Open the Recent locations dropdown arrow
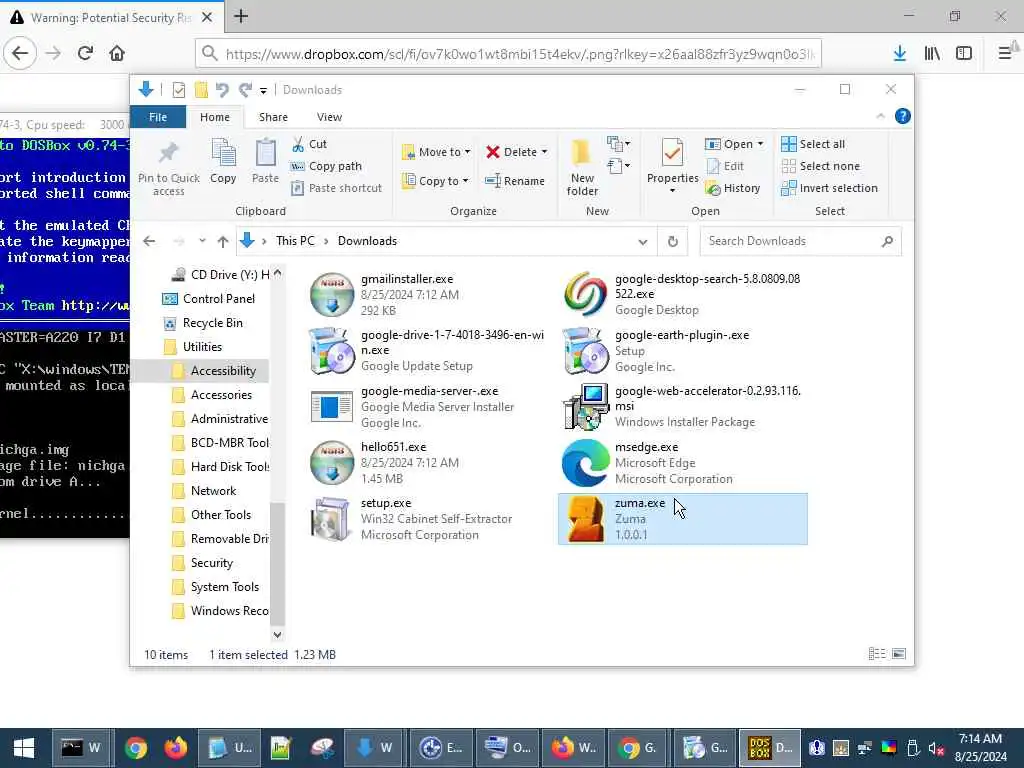 click(202, 241)
